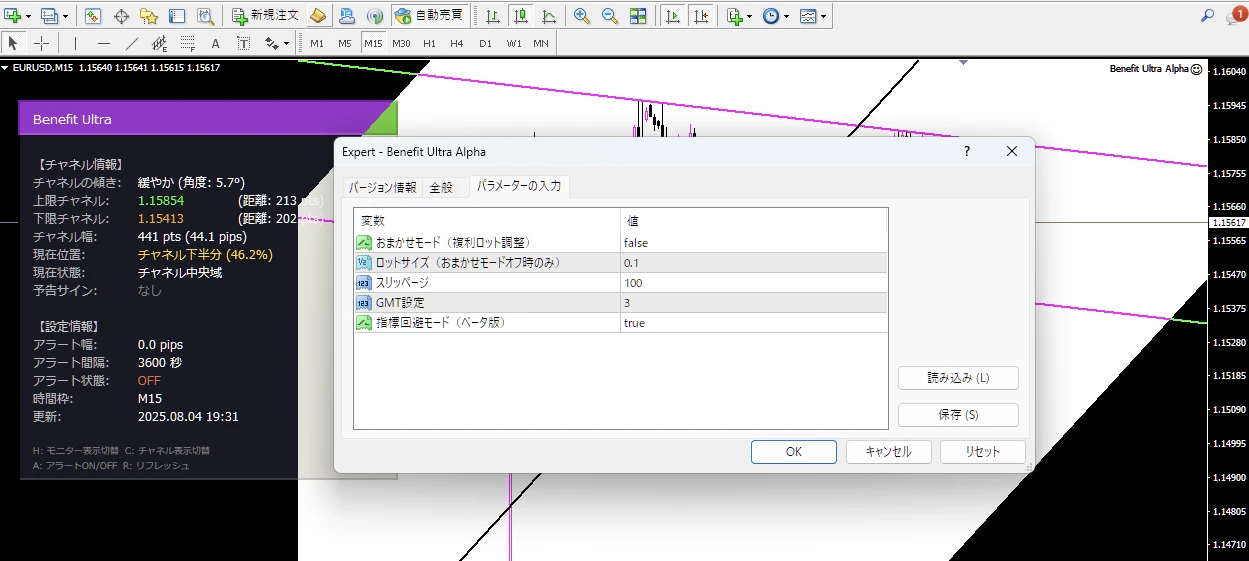Open the 全般 tab
This screenshot has width=1249, height=561.
[441, 187]
